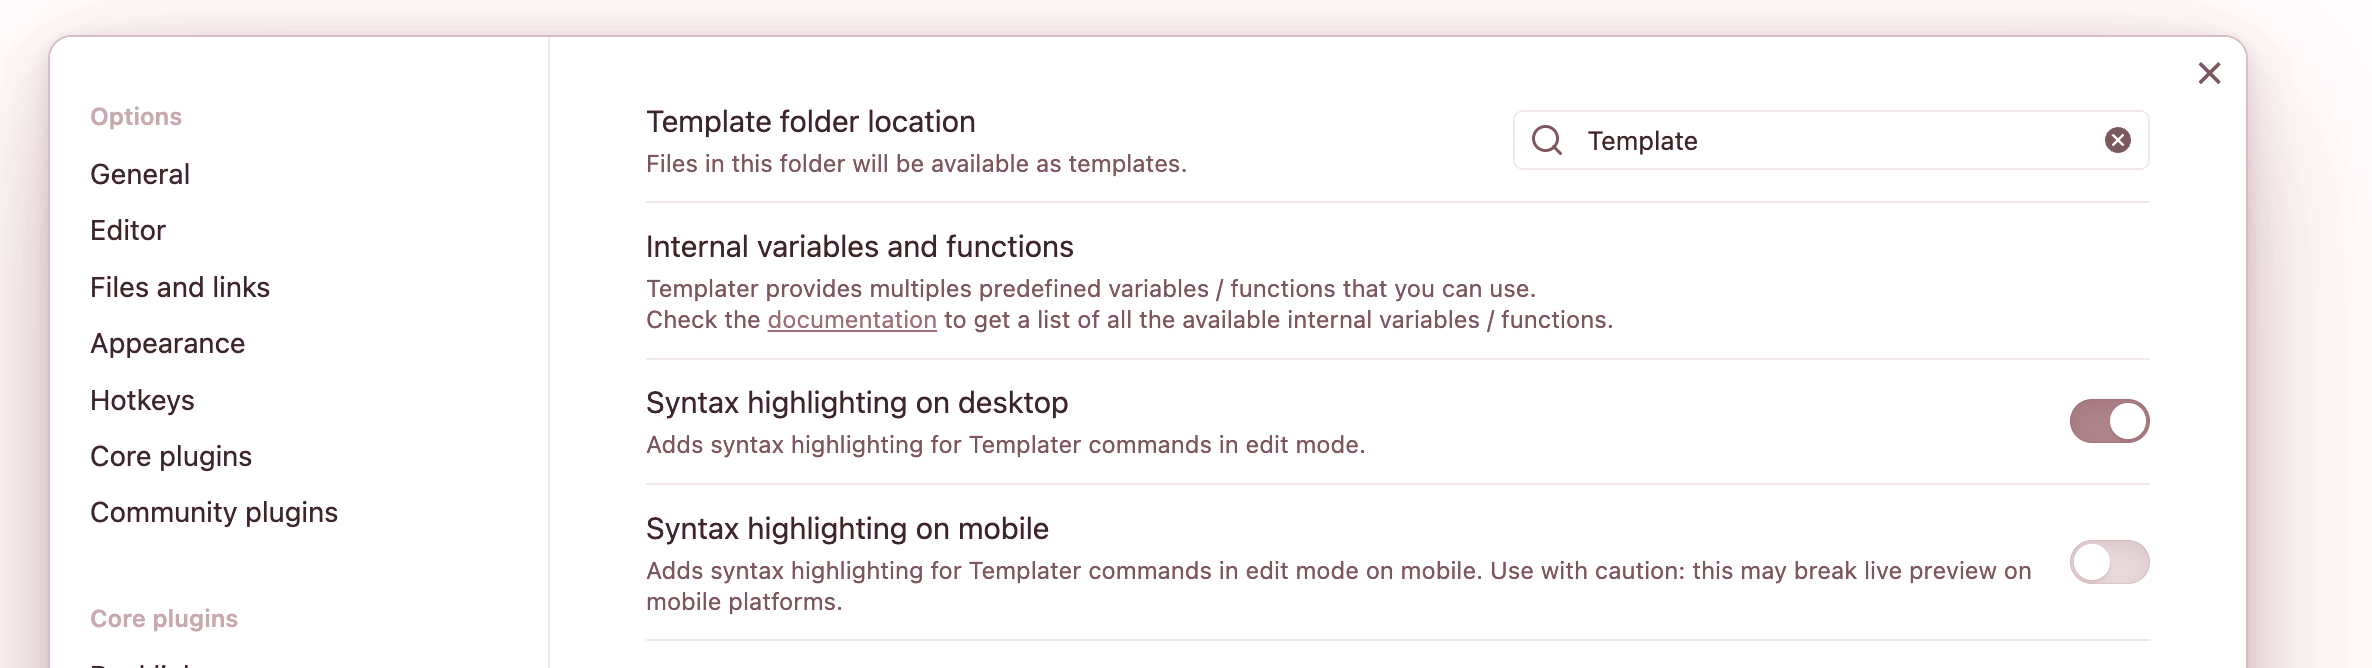Show the Community plugins settings
2372x668 pixels.
214,513
